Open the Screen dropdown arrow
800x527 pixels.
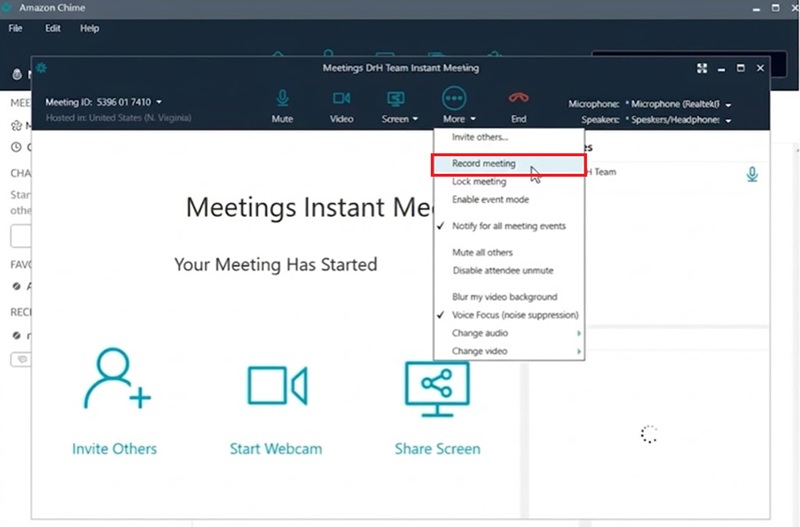(x=415, y=119)
